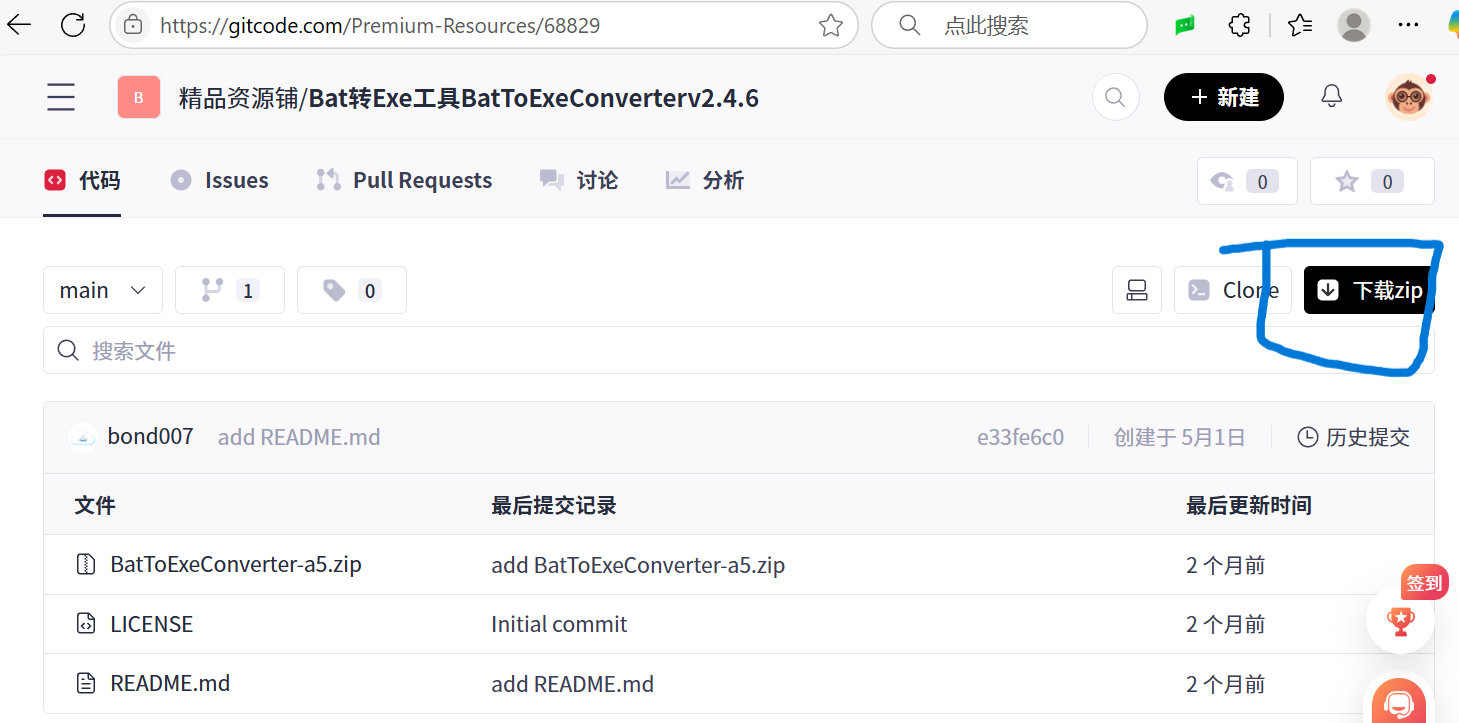Click the commit hash e33fe6c0
Viewport: 1459px width, 723px height.
tap(1020, 436)
